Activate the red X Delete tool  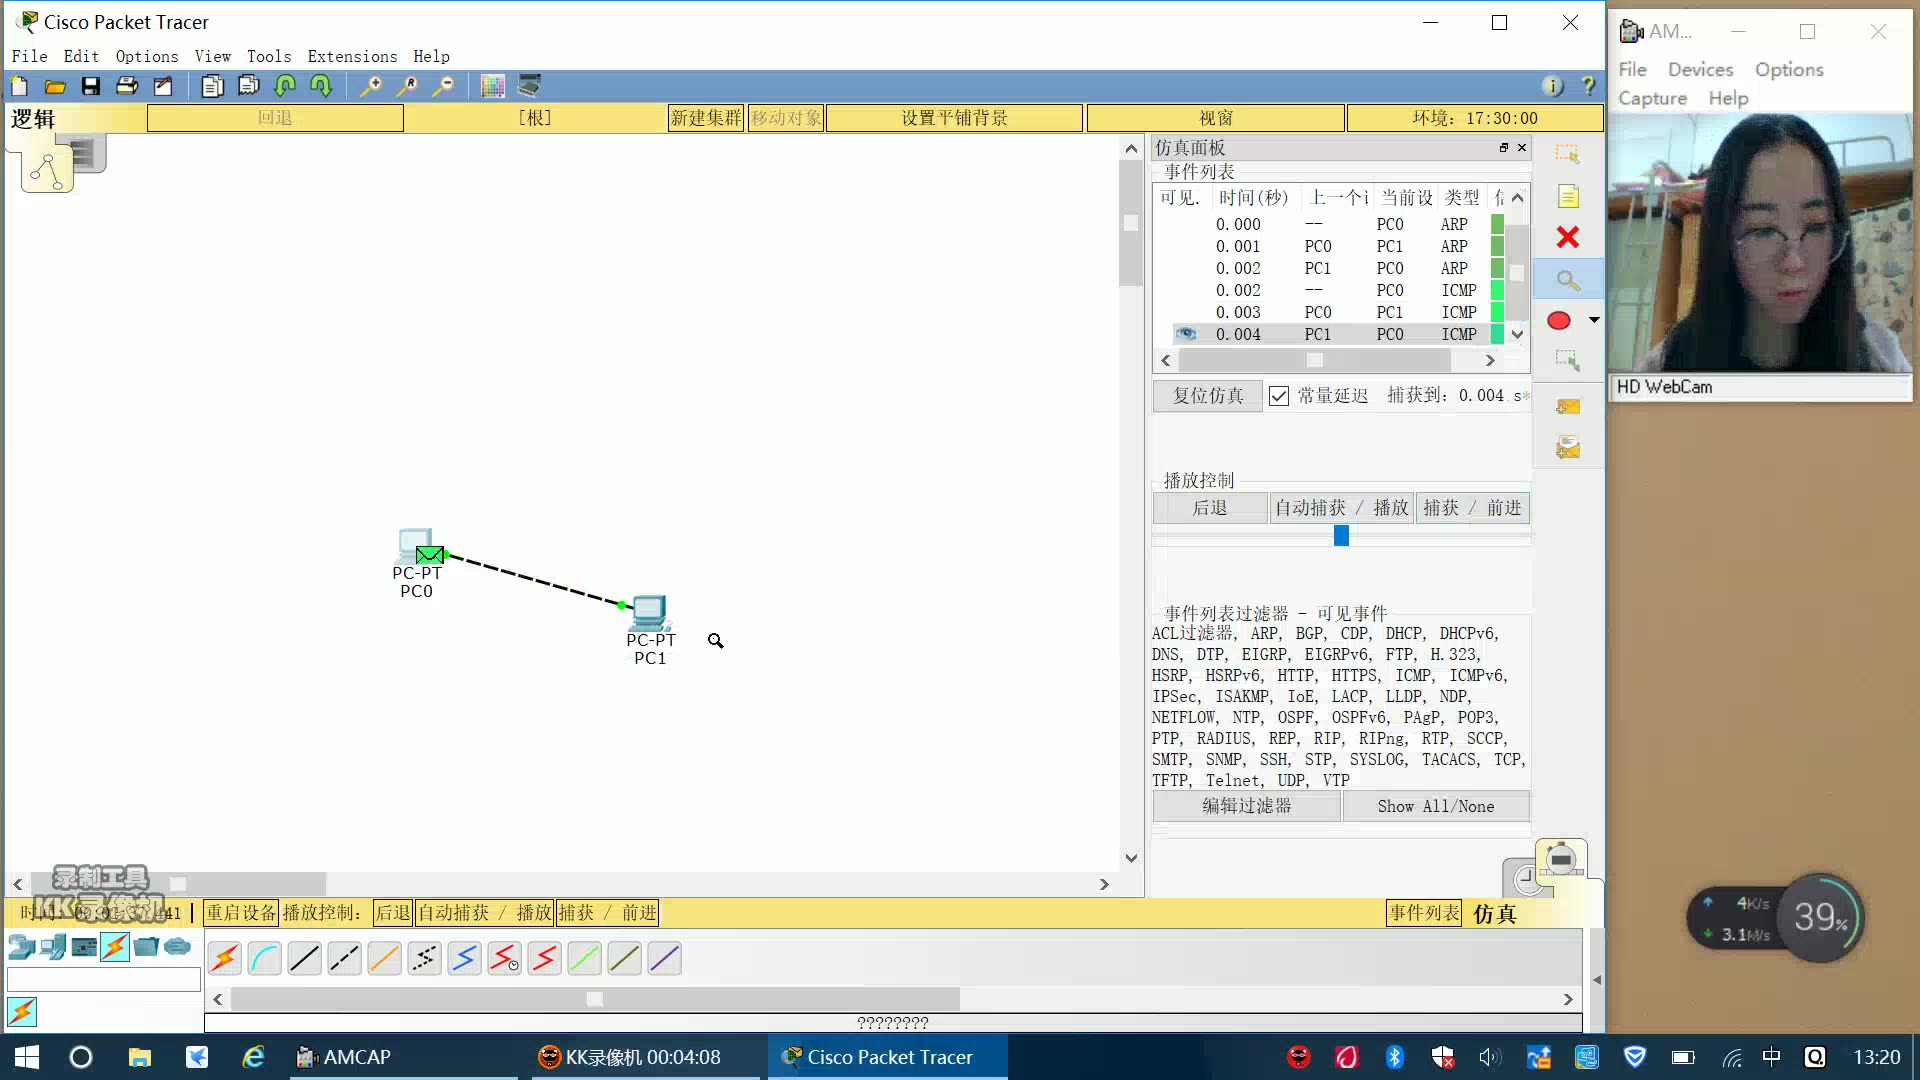[x=1567, y=237]
